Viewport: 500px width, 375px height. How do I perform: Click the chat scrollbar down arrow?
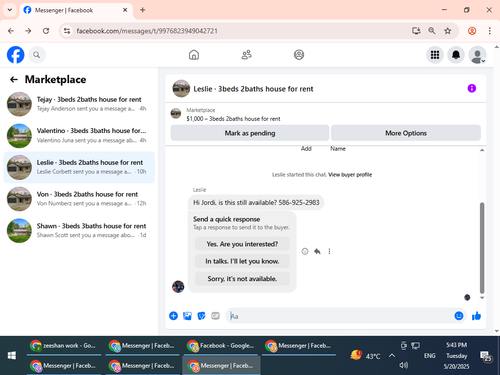(482, 298)
